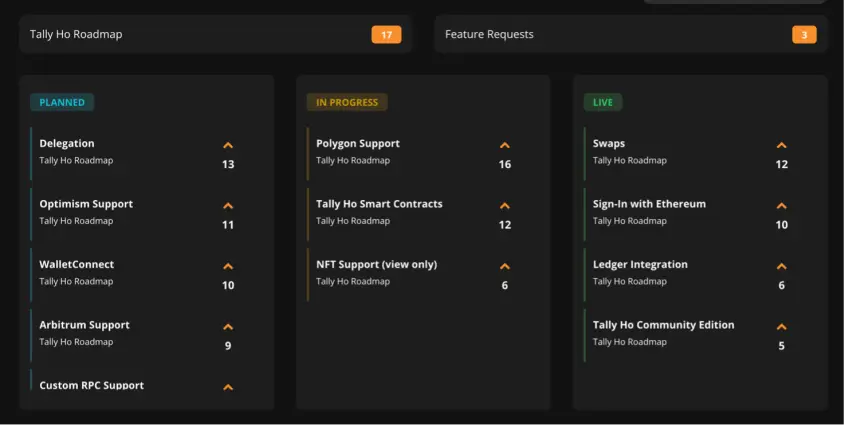Screen dimensions: 845x427
Task: Click Sign-In with Ethereum vote count 10
Action: 781,225
